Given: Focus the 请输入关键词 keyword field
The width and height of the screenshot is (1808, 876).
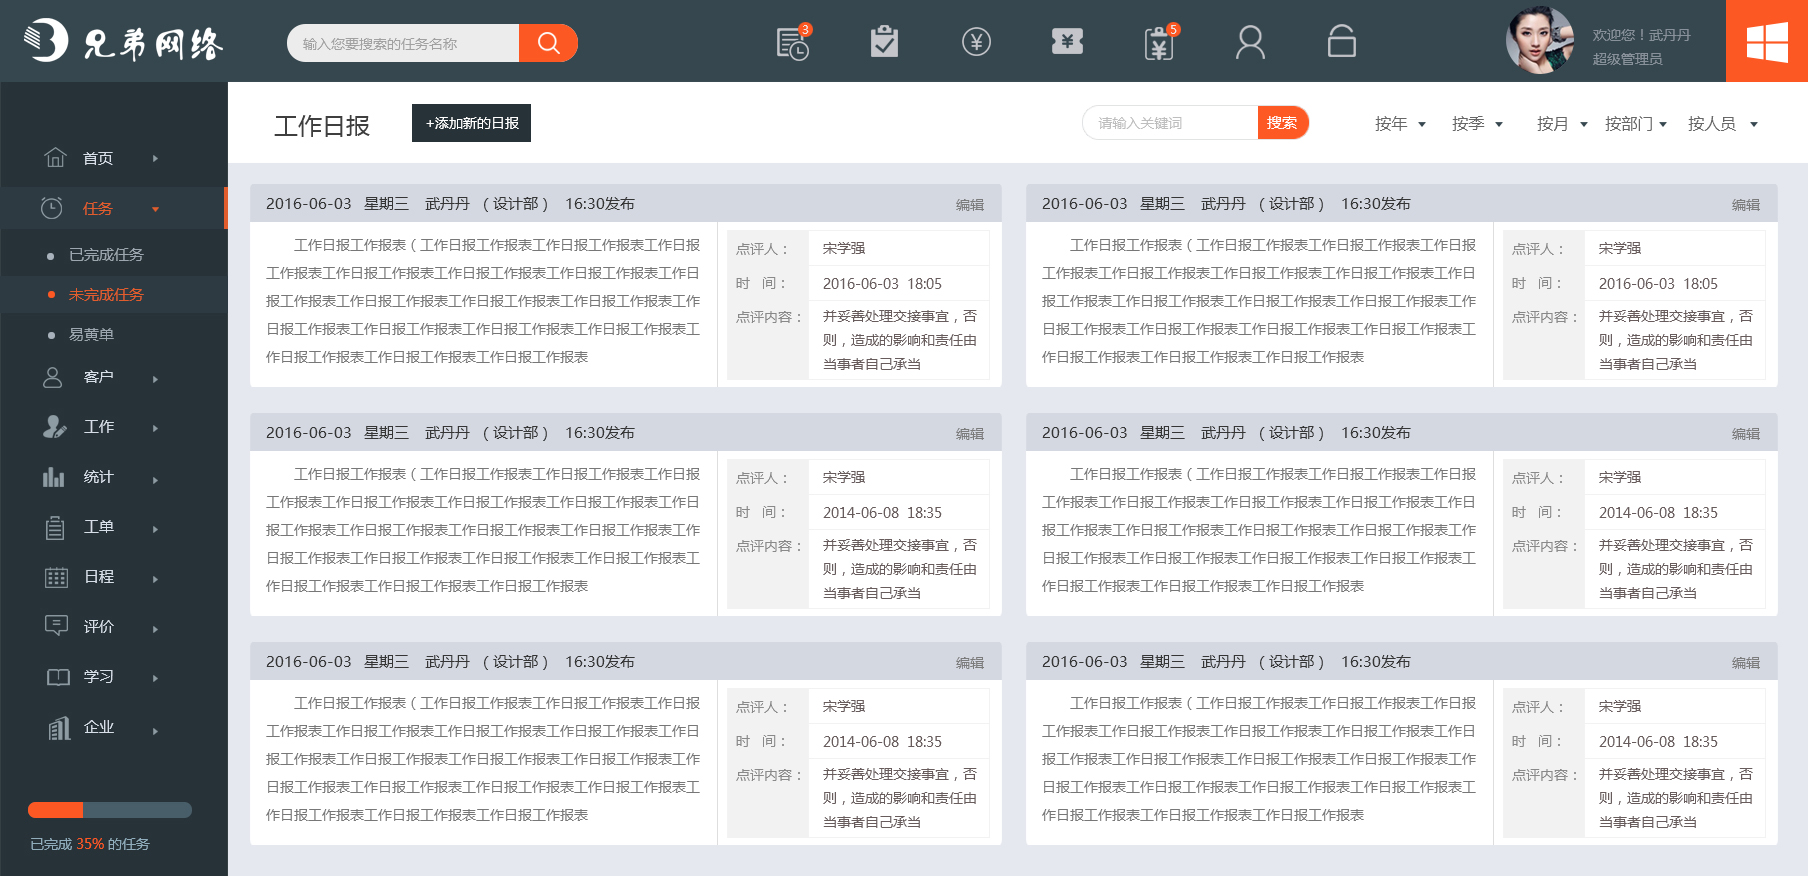Looking at the screenshot, I should point(1170,123).
